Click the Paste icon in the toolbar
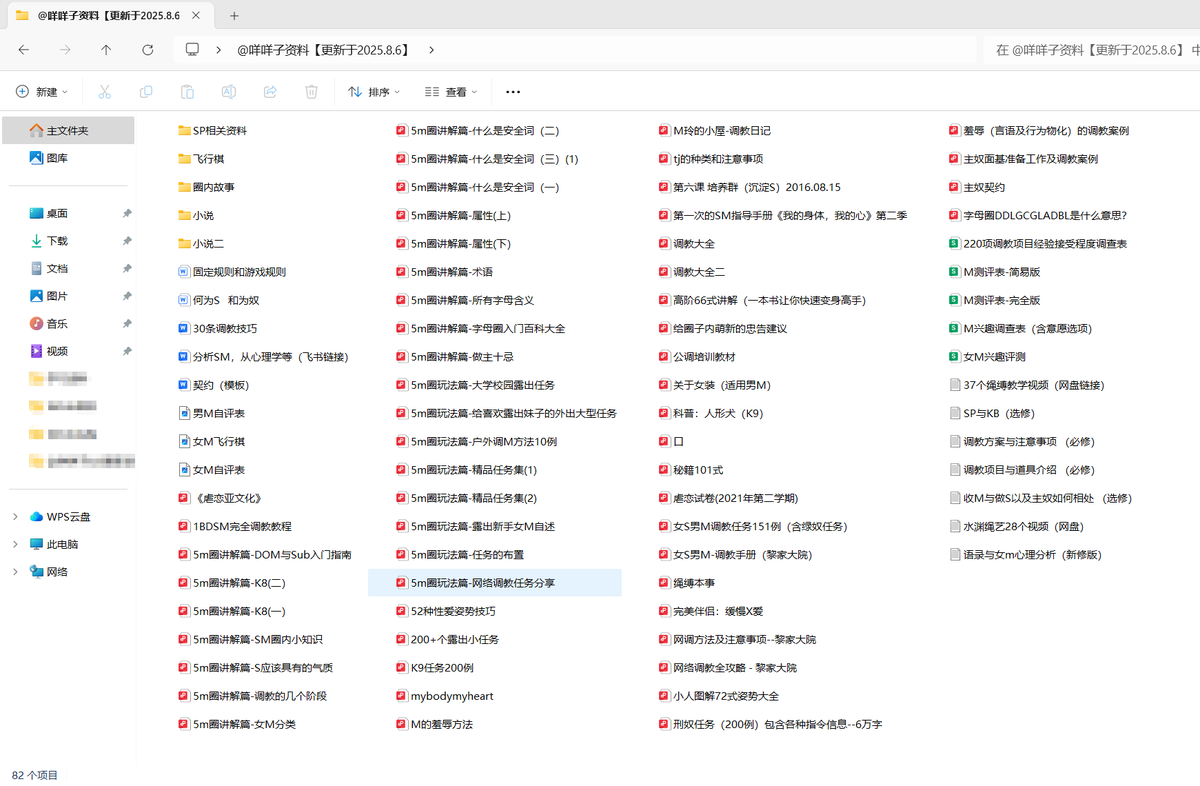 point(187,91)
